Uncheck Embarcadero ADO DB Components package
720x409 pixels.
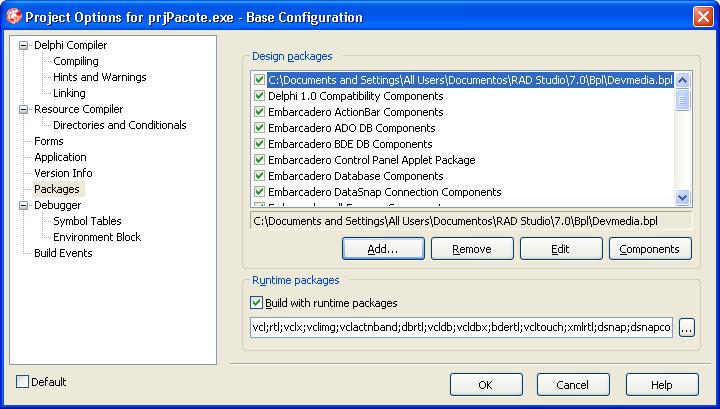click(x=260, y=128)
